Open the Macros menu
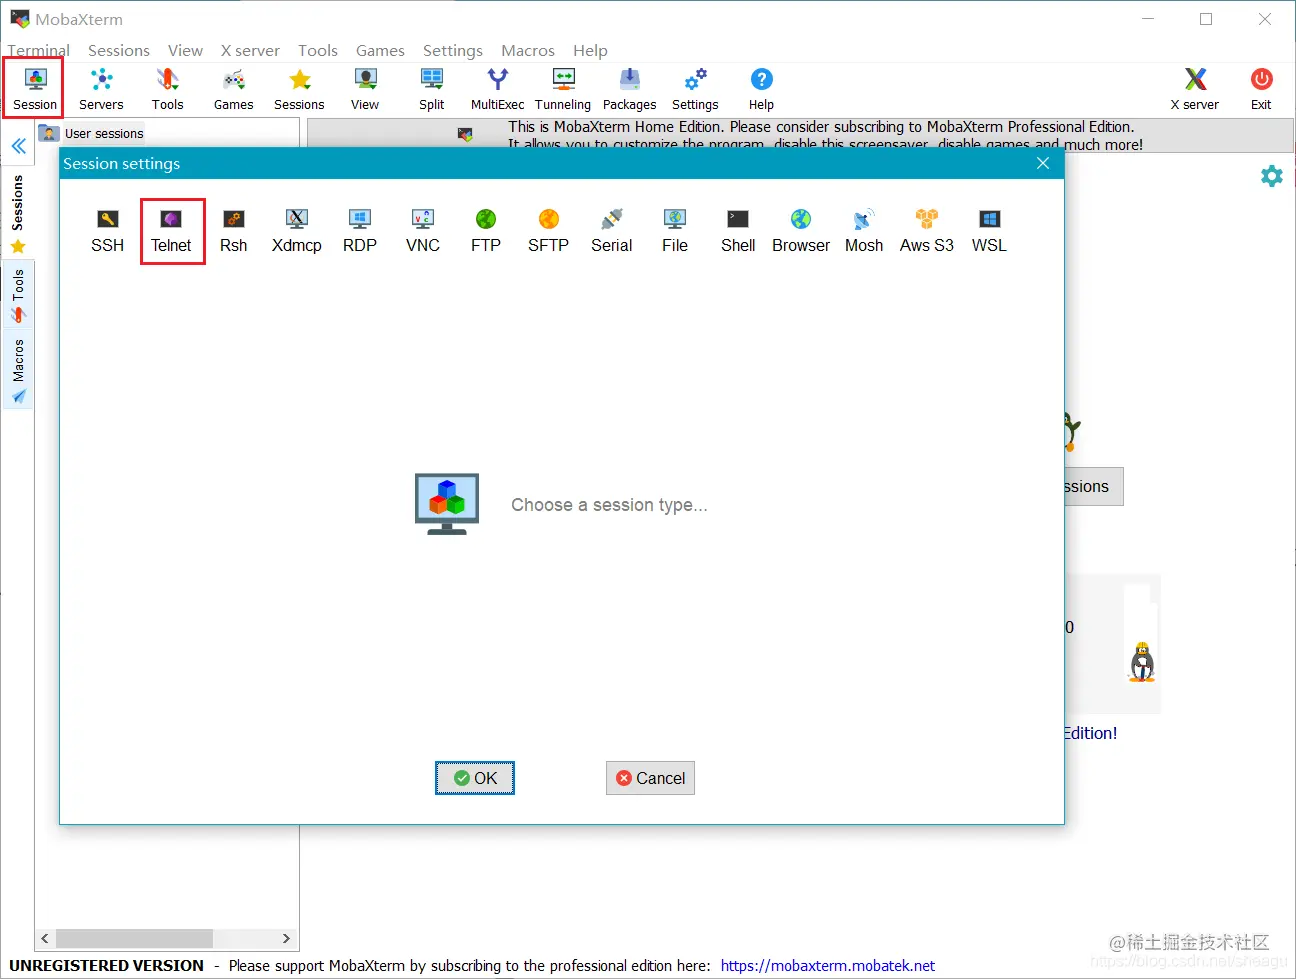This screenshot has height=979, width=1296. pos(528,50)
